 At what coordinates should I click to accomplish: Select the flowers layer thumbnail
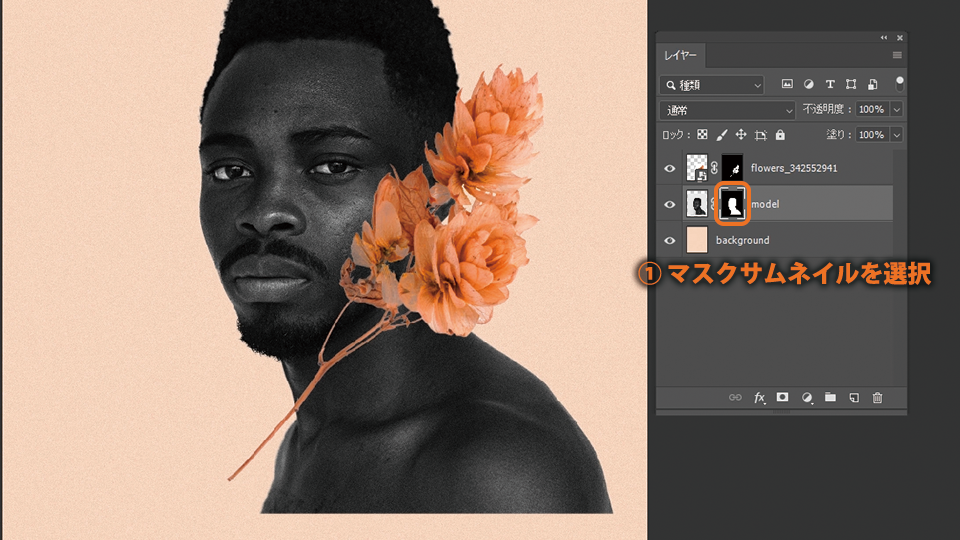[697, 168]
